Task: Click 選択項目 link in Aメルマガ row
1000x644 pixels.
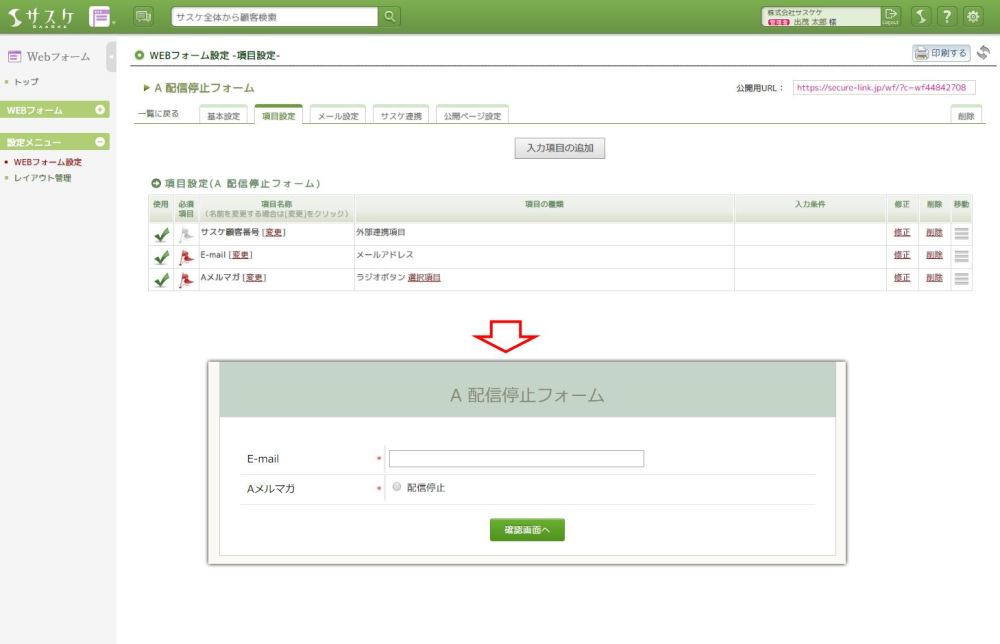Action: pos(424,278)
